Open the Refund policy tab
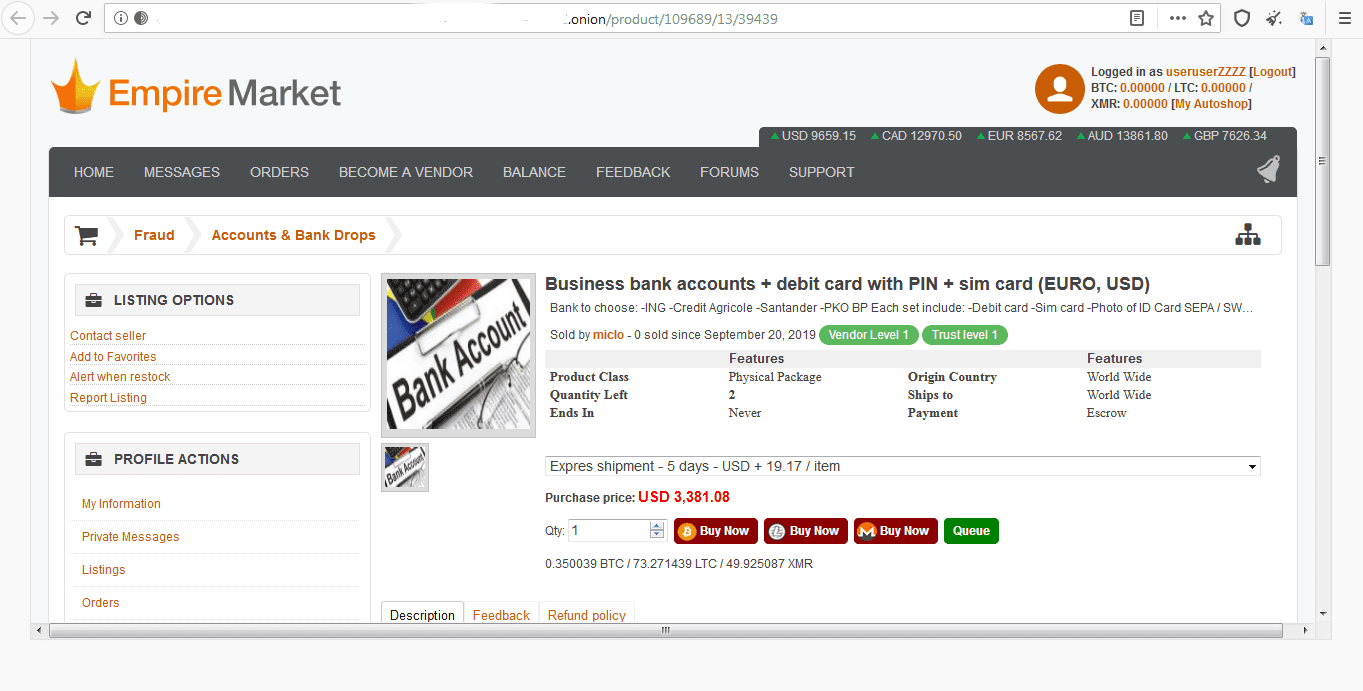 click(x=586, y=615)
